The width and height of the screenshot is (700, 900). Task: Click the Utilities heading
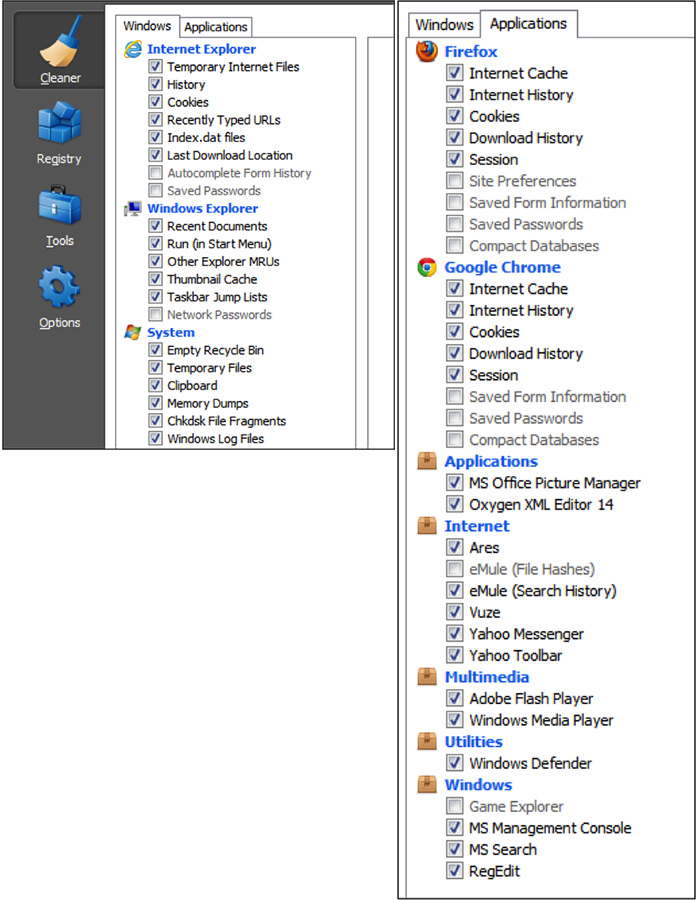tap(474, 742)
